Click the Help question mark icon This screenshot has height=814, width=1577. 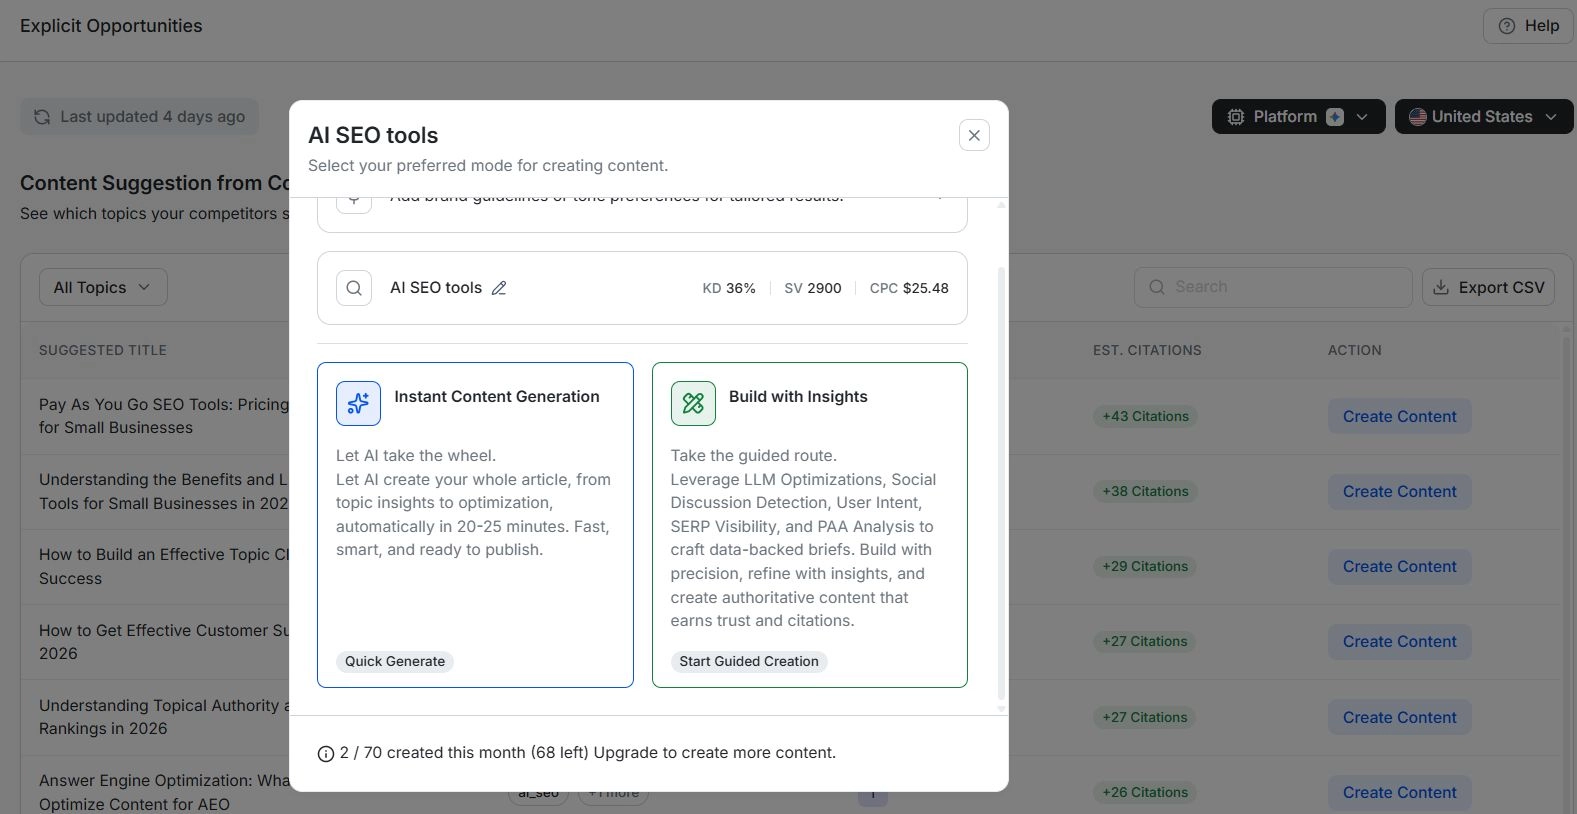point(1506,26)
